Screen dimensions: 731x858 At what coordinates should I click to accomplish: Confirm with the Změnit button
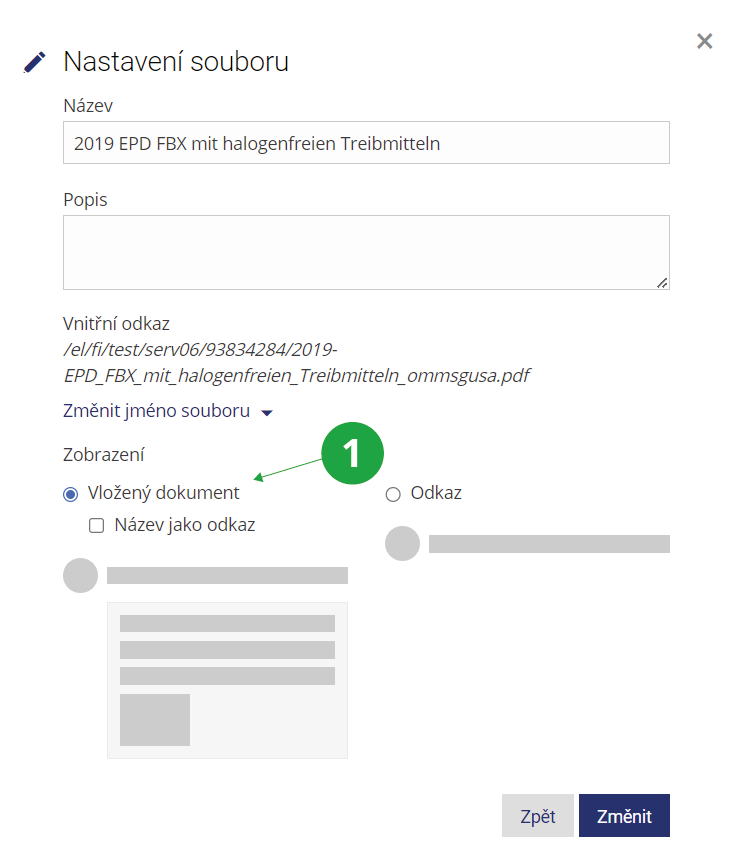624,816
